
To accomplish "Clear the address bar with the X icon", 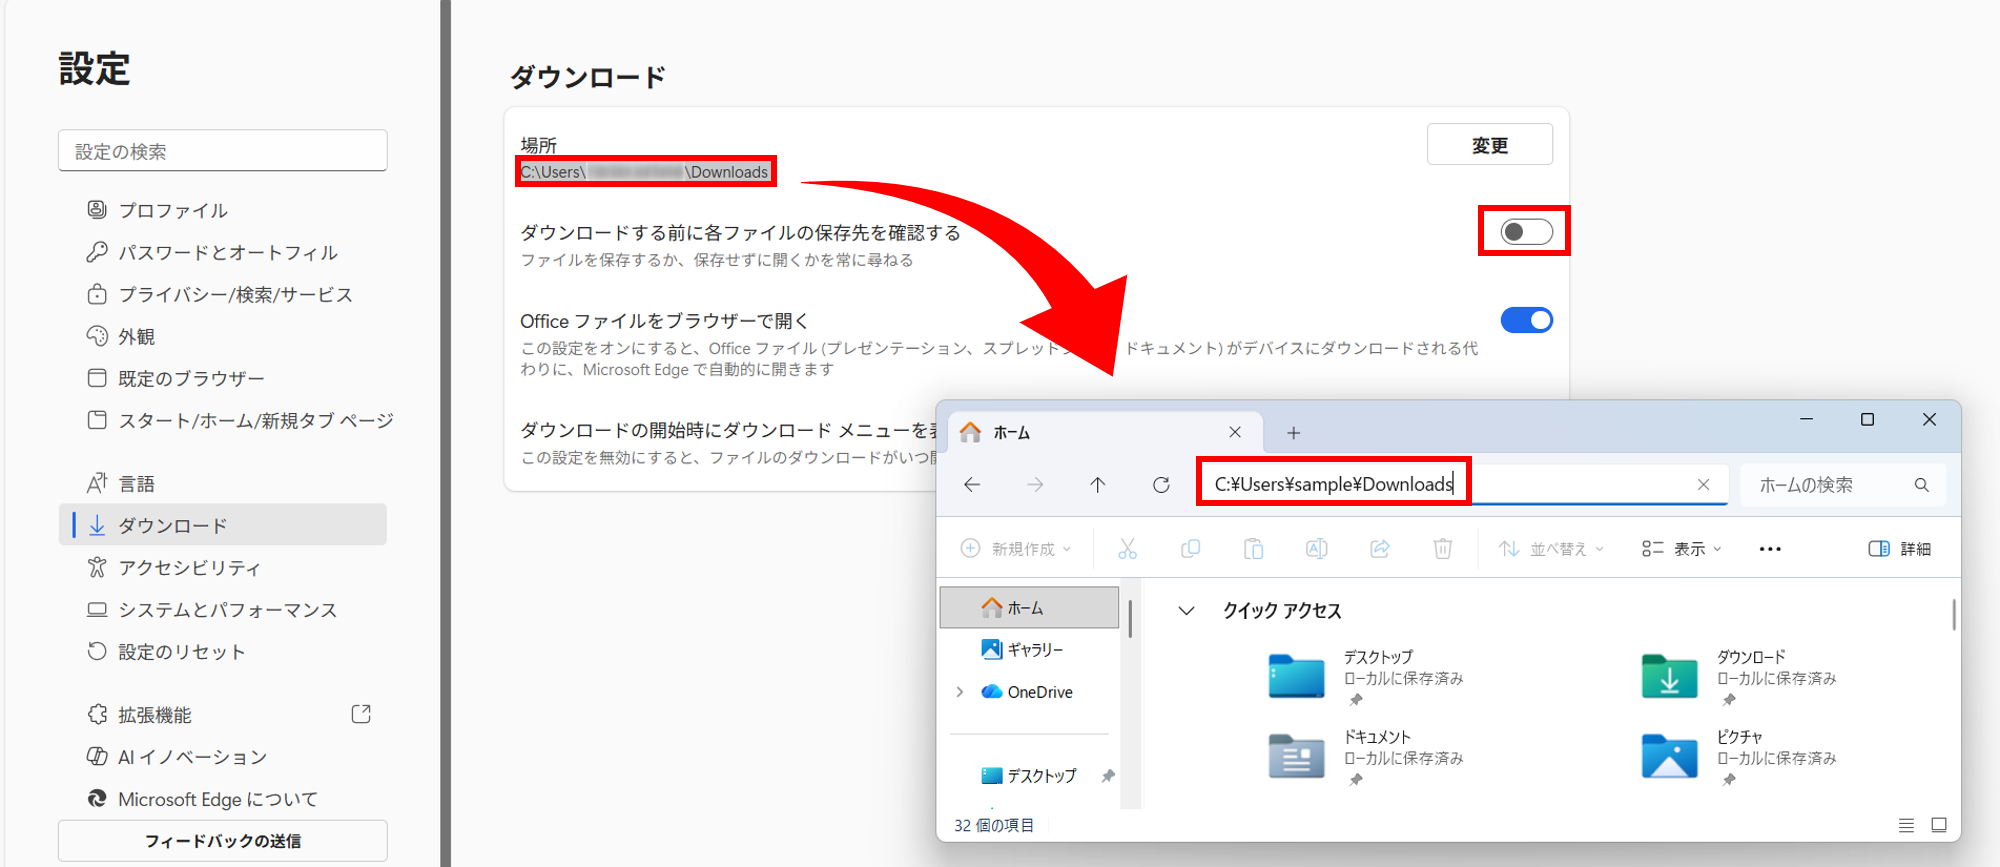I will pos(1703,485).
